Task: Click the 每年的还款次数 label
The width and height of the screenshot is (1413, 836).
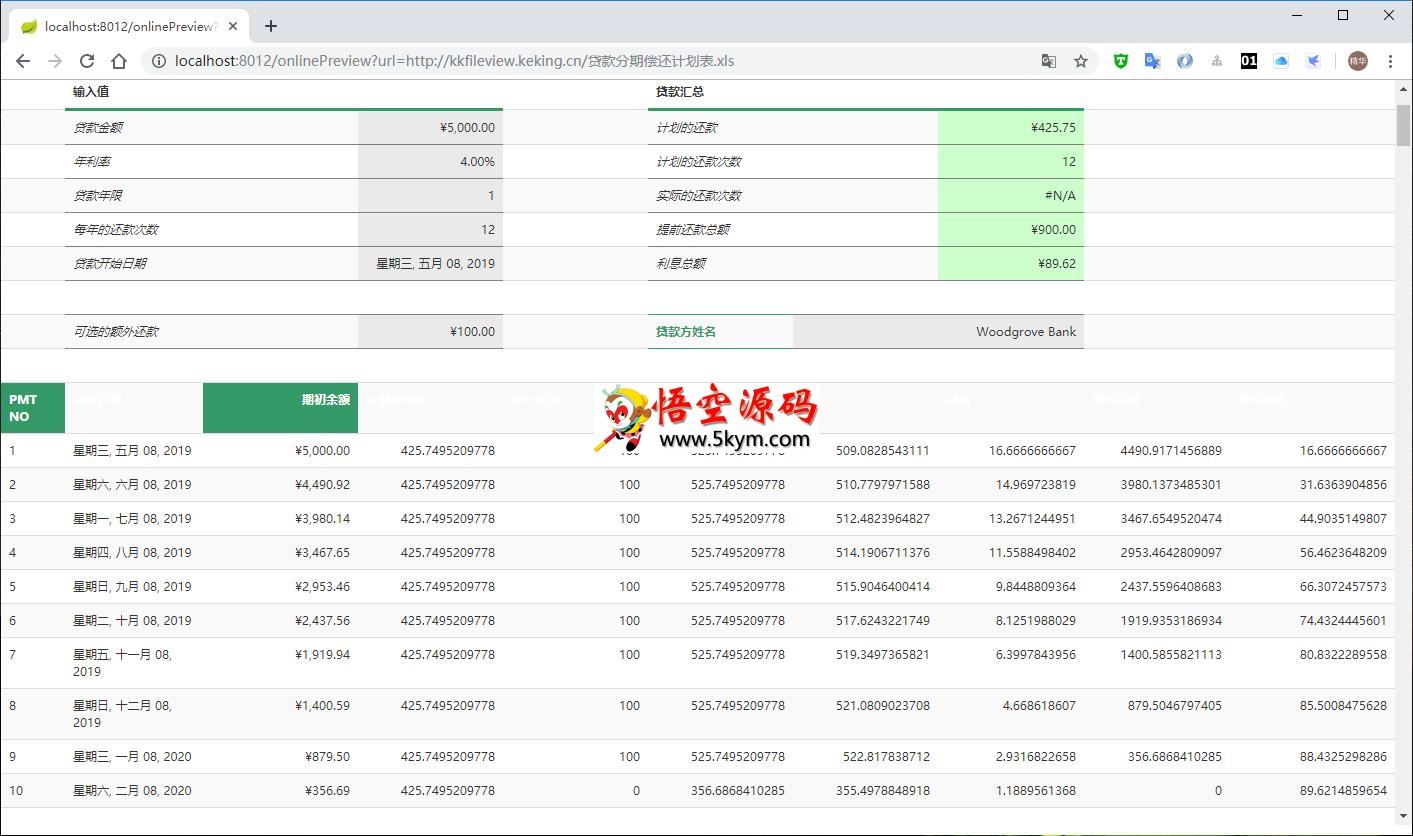Action: [116, 229]
